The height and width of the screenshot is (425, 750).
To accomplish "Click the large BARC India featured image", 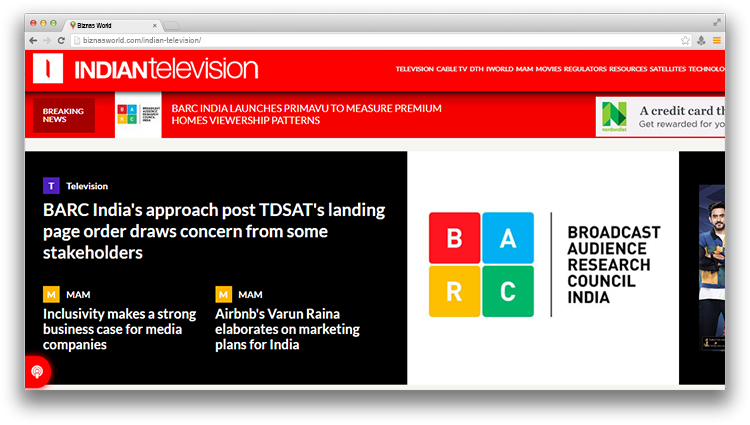I will coord(543,264).
